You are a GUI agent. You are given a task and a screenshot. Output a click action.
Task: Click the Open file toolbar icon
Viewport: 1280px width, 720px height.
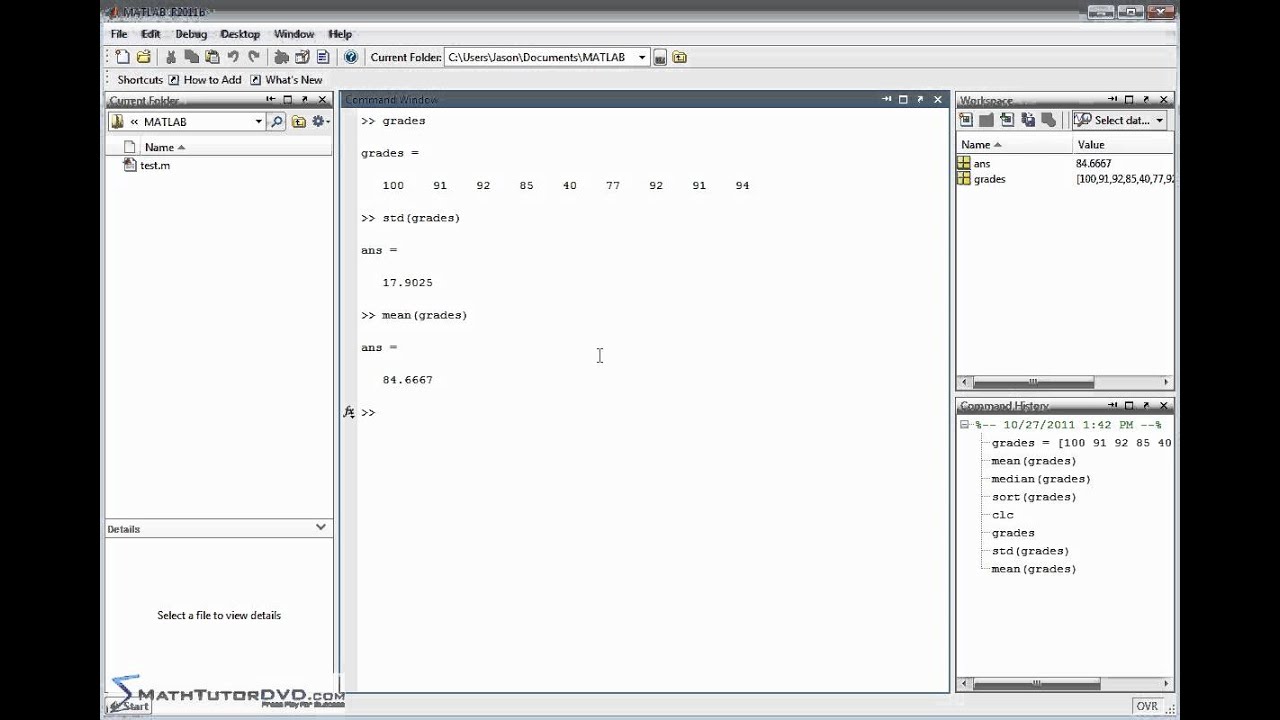pos(143,57)
